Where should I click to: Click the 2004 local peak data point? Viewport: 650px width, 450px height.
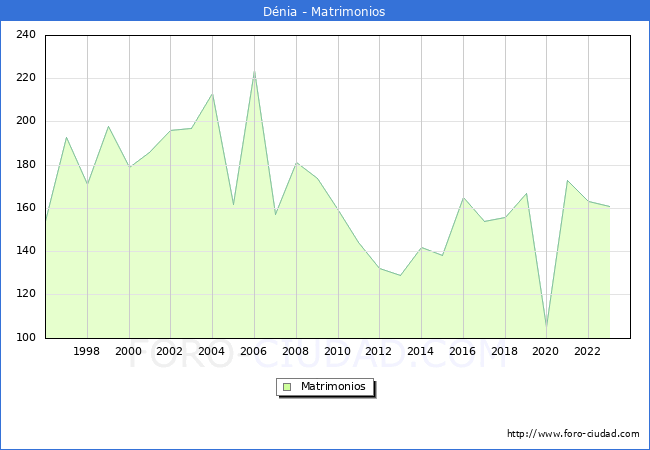click(212, 94)
